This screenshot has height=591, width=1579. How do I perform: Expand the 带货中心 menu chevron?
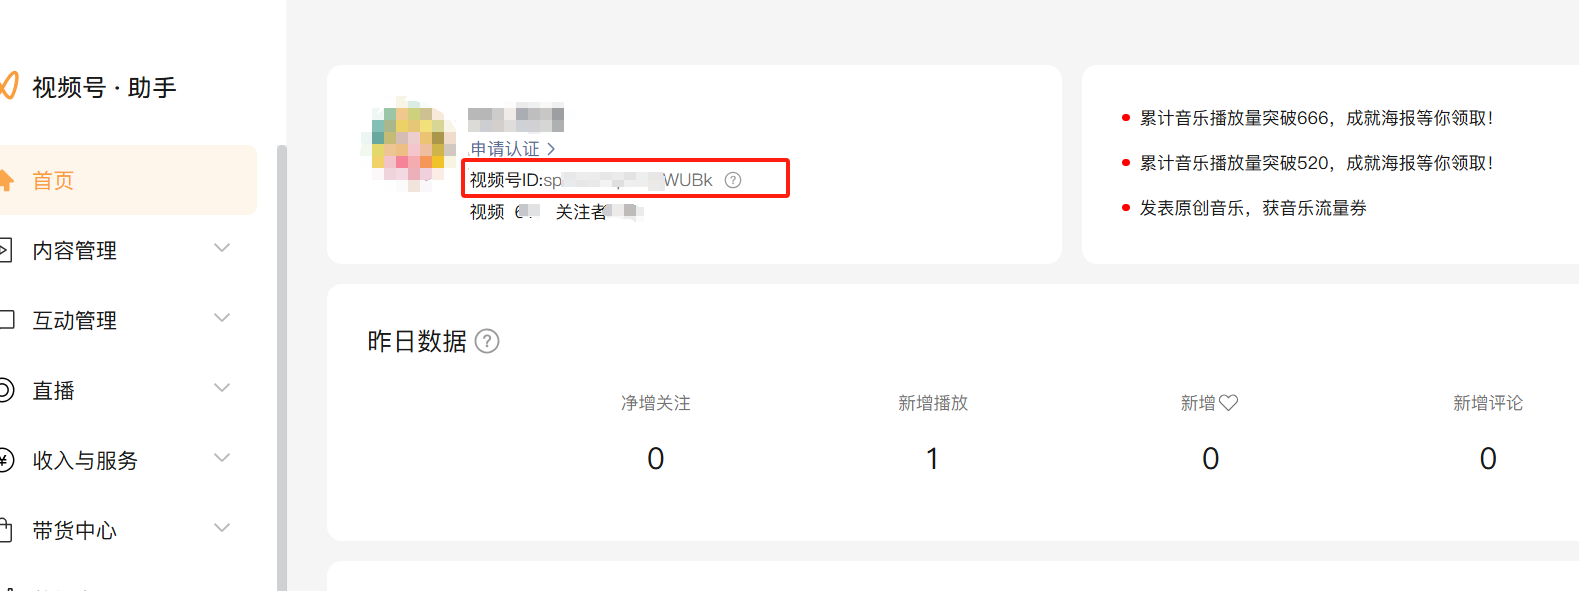[222, 528]
